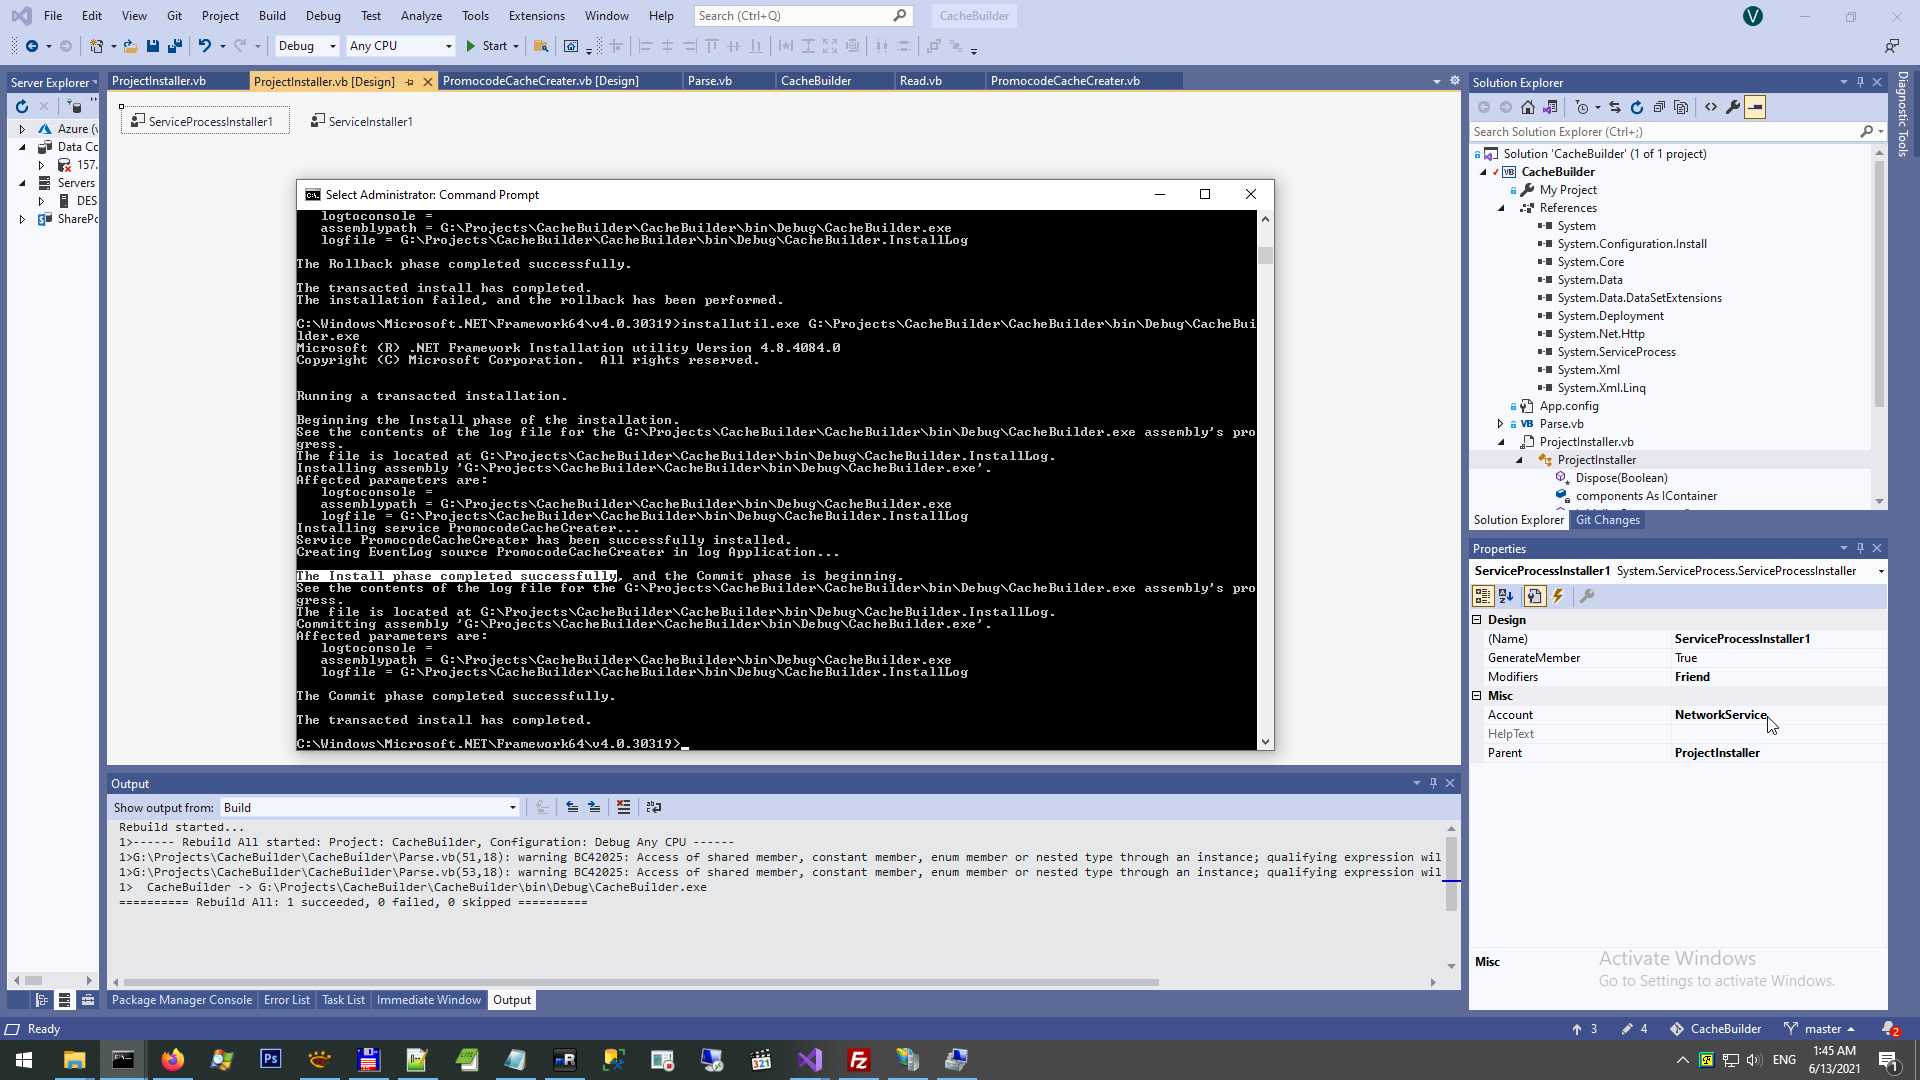Clear all text in Output window

coord(623,807)
